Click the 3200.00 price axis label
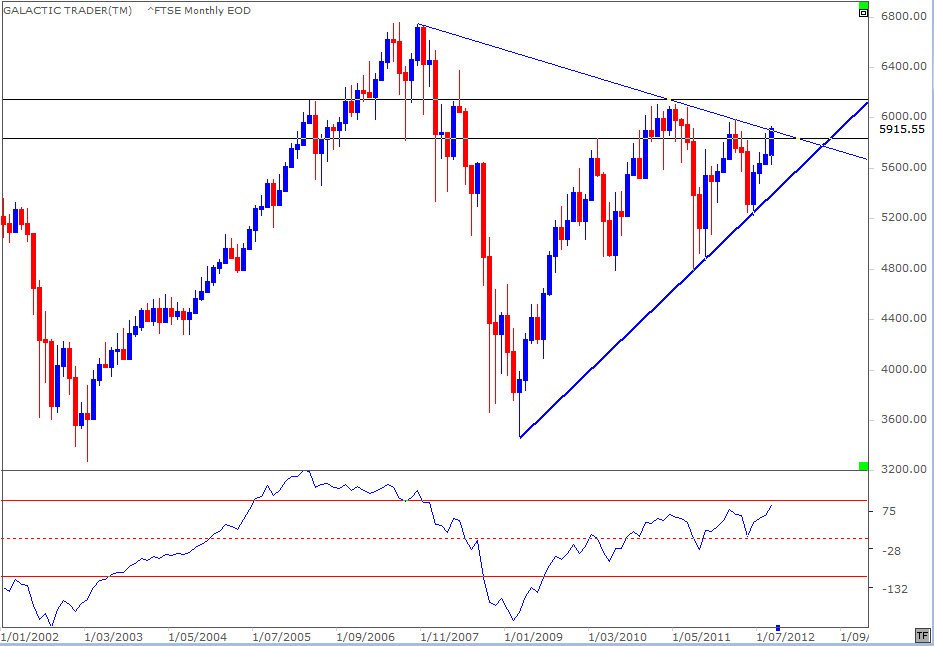The width and height of the screenshot is (934, 646). (902, 470)
